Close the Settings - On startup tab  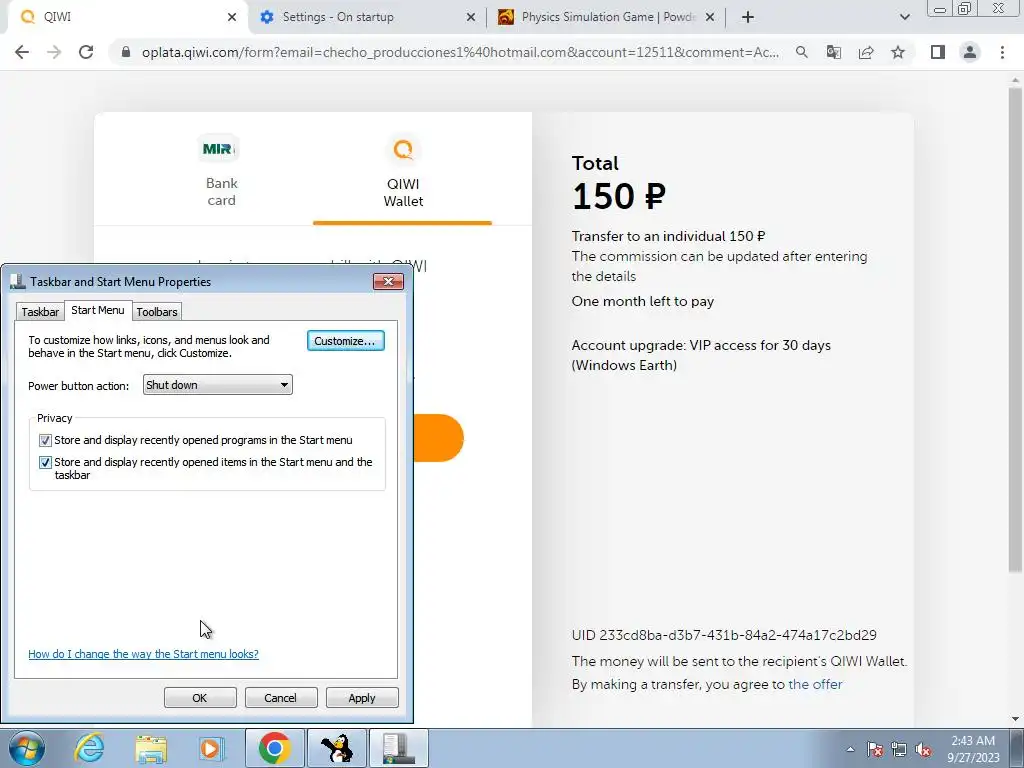[471, 17]
